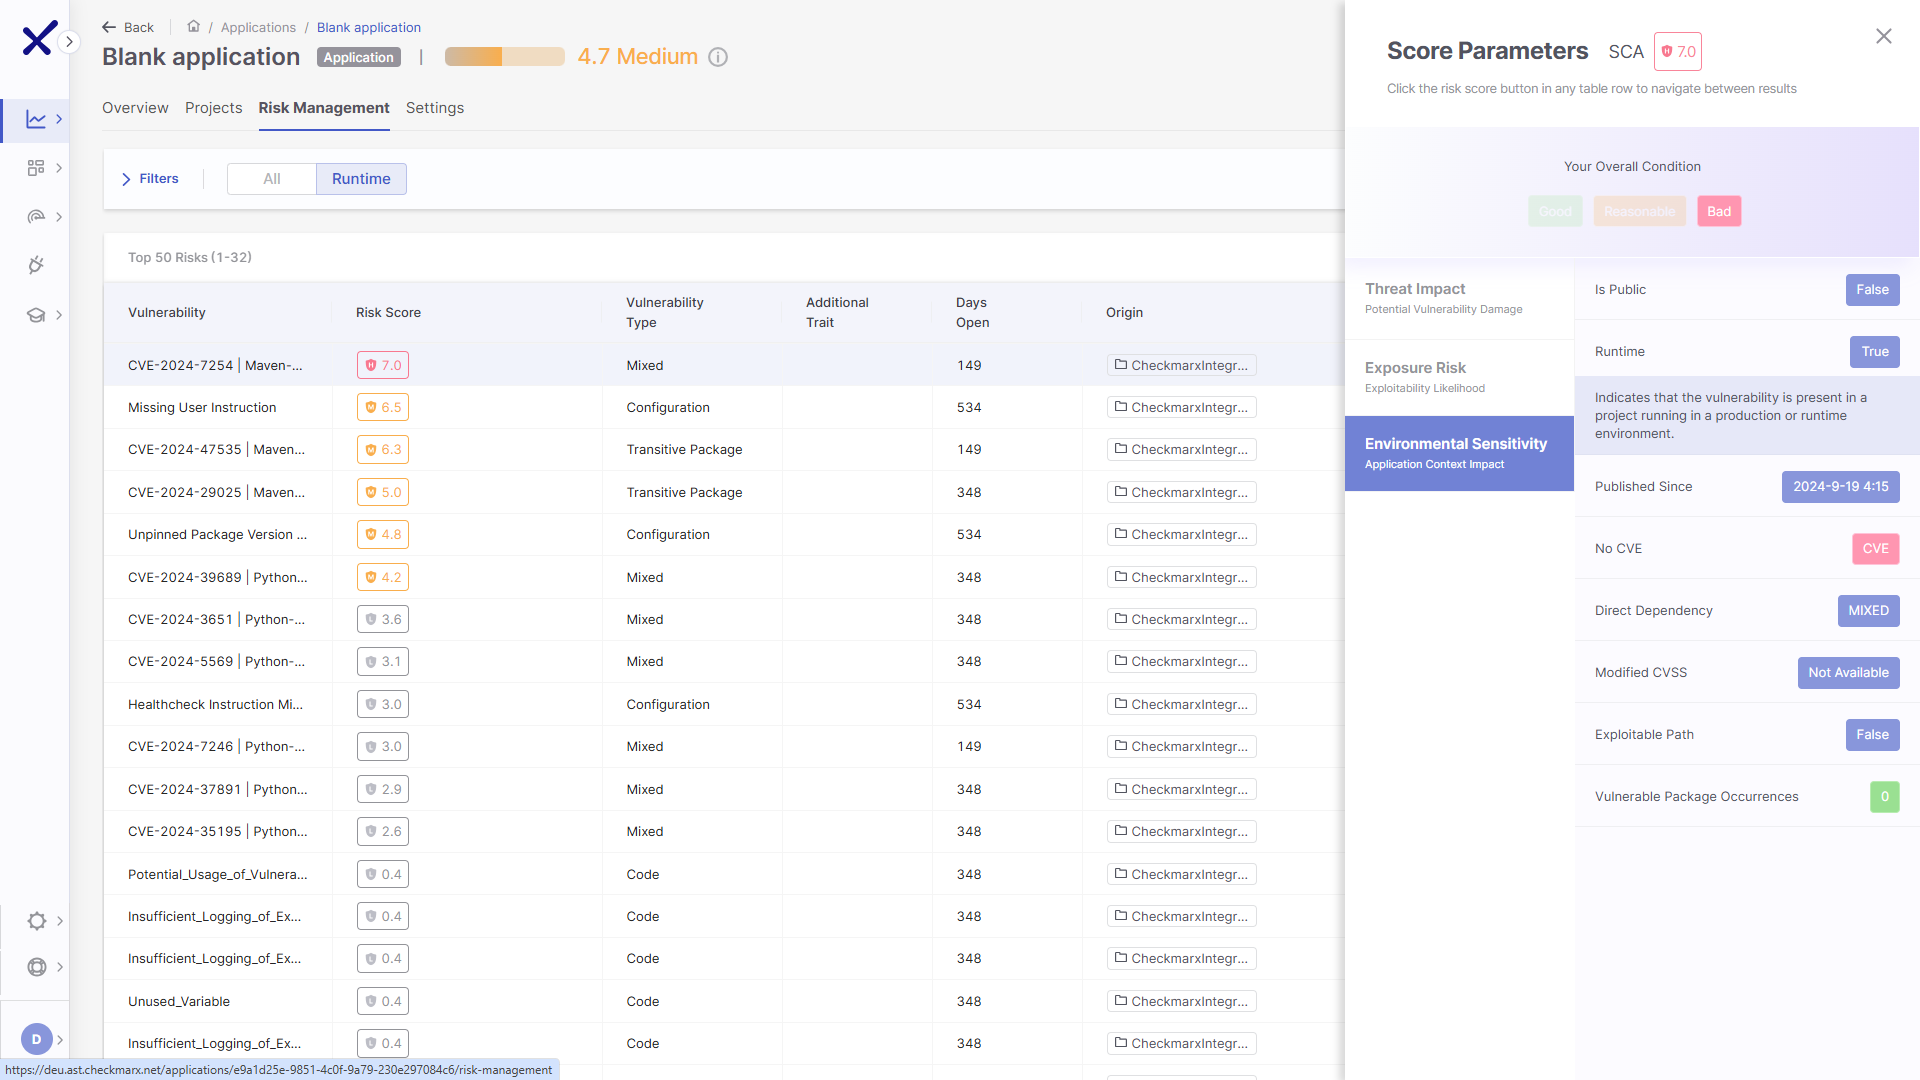Click the Back navigation button
The image size is (1920, 1080).
pos(128,27)
